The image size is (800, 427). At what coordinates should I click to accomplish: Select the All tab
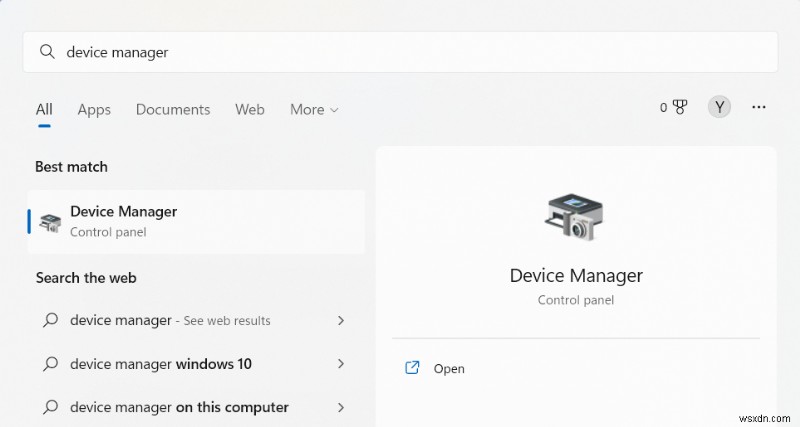[44, 109]
